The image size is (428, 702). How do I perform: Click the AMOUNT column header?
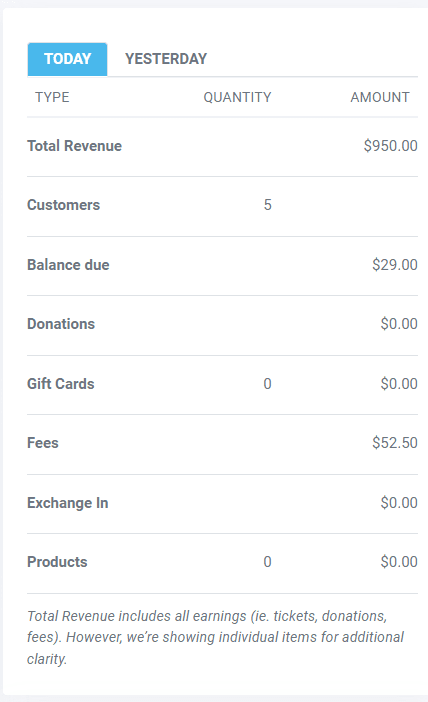[x=380, y=97]
